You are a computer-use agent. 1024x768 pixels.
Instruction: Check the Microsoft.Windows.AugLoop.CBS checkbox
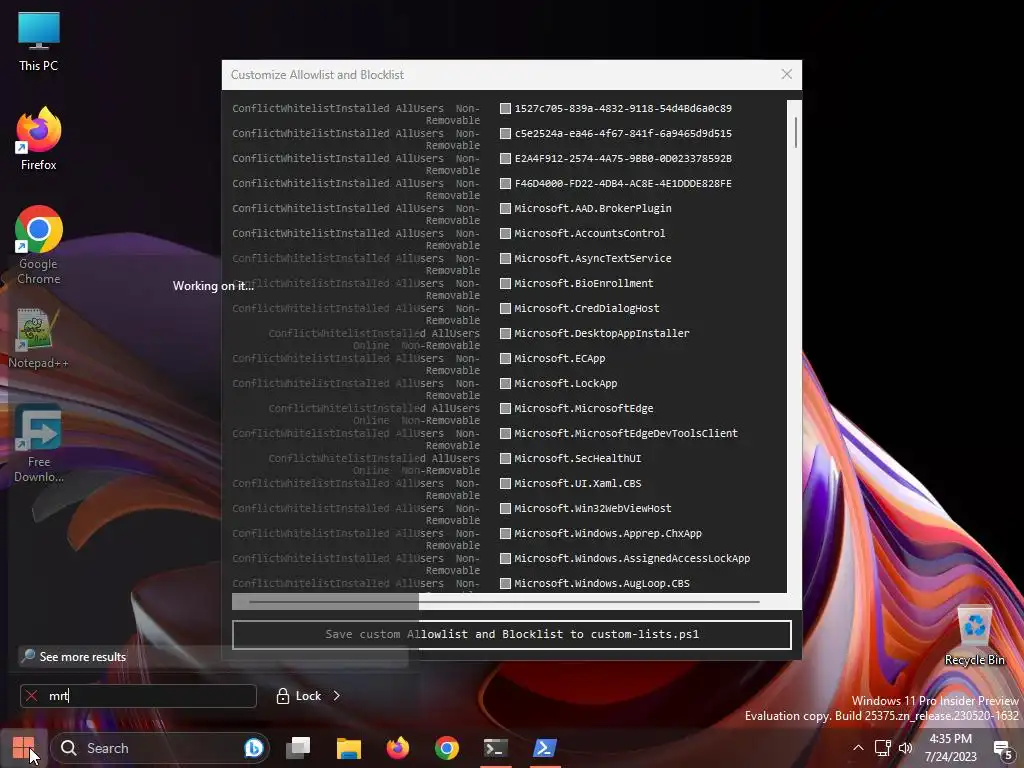click(505, 583)
